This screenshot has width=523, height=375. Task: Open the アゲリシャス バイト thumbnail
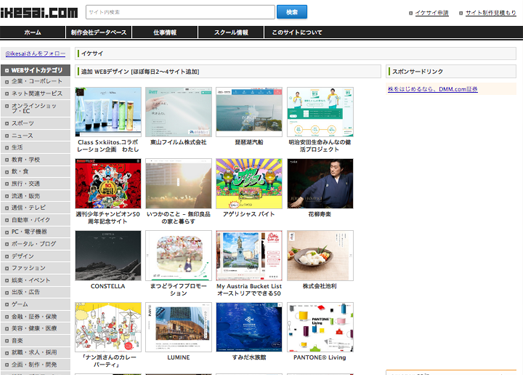(249, 184)
